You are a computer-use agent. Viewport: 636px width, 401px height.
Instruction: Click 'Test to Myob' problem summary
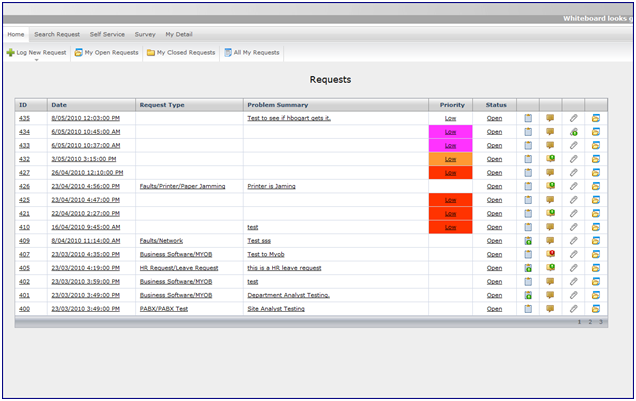pyautogui.click(x=266, y=255)
